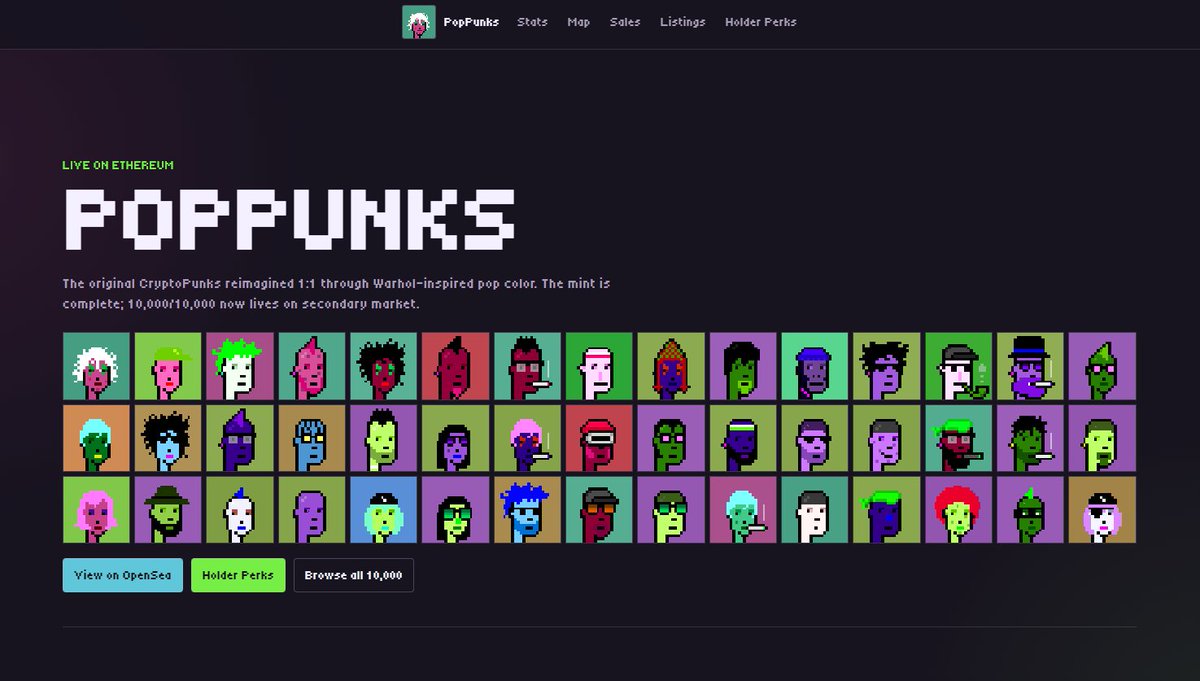
Task: Select green mohawk punk with pink glasses
Action: [x=1102, y=366]
